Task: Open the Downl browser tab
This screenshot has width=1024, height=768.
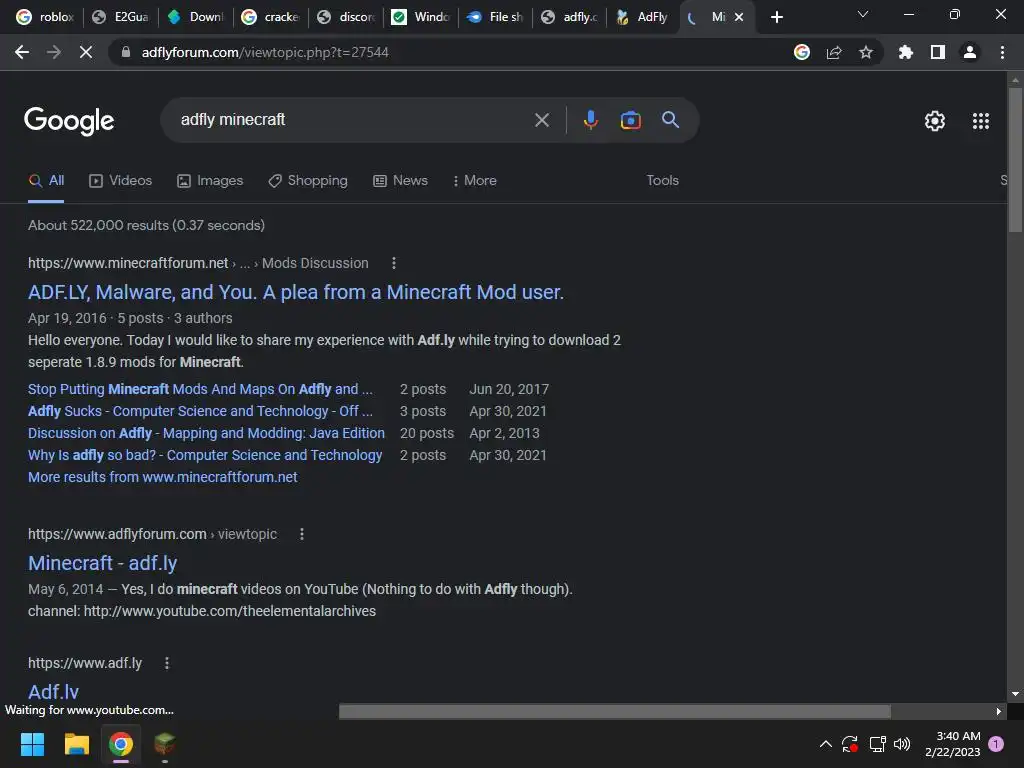Action: coord(195,17)
